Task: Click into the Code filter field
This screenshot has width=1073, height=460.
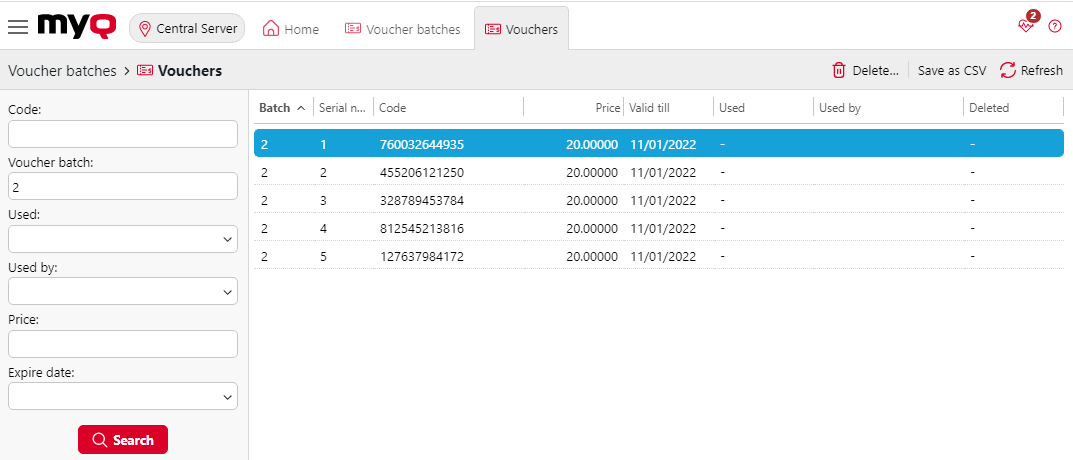Action: [122, 134]
